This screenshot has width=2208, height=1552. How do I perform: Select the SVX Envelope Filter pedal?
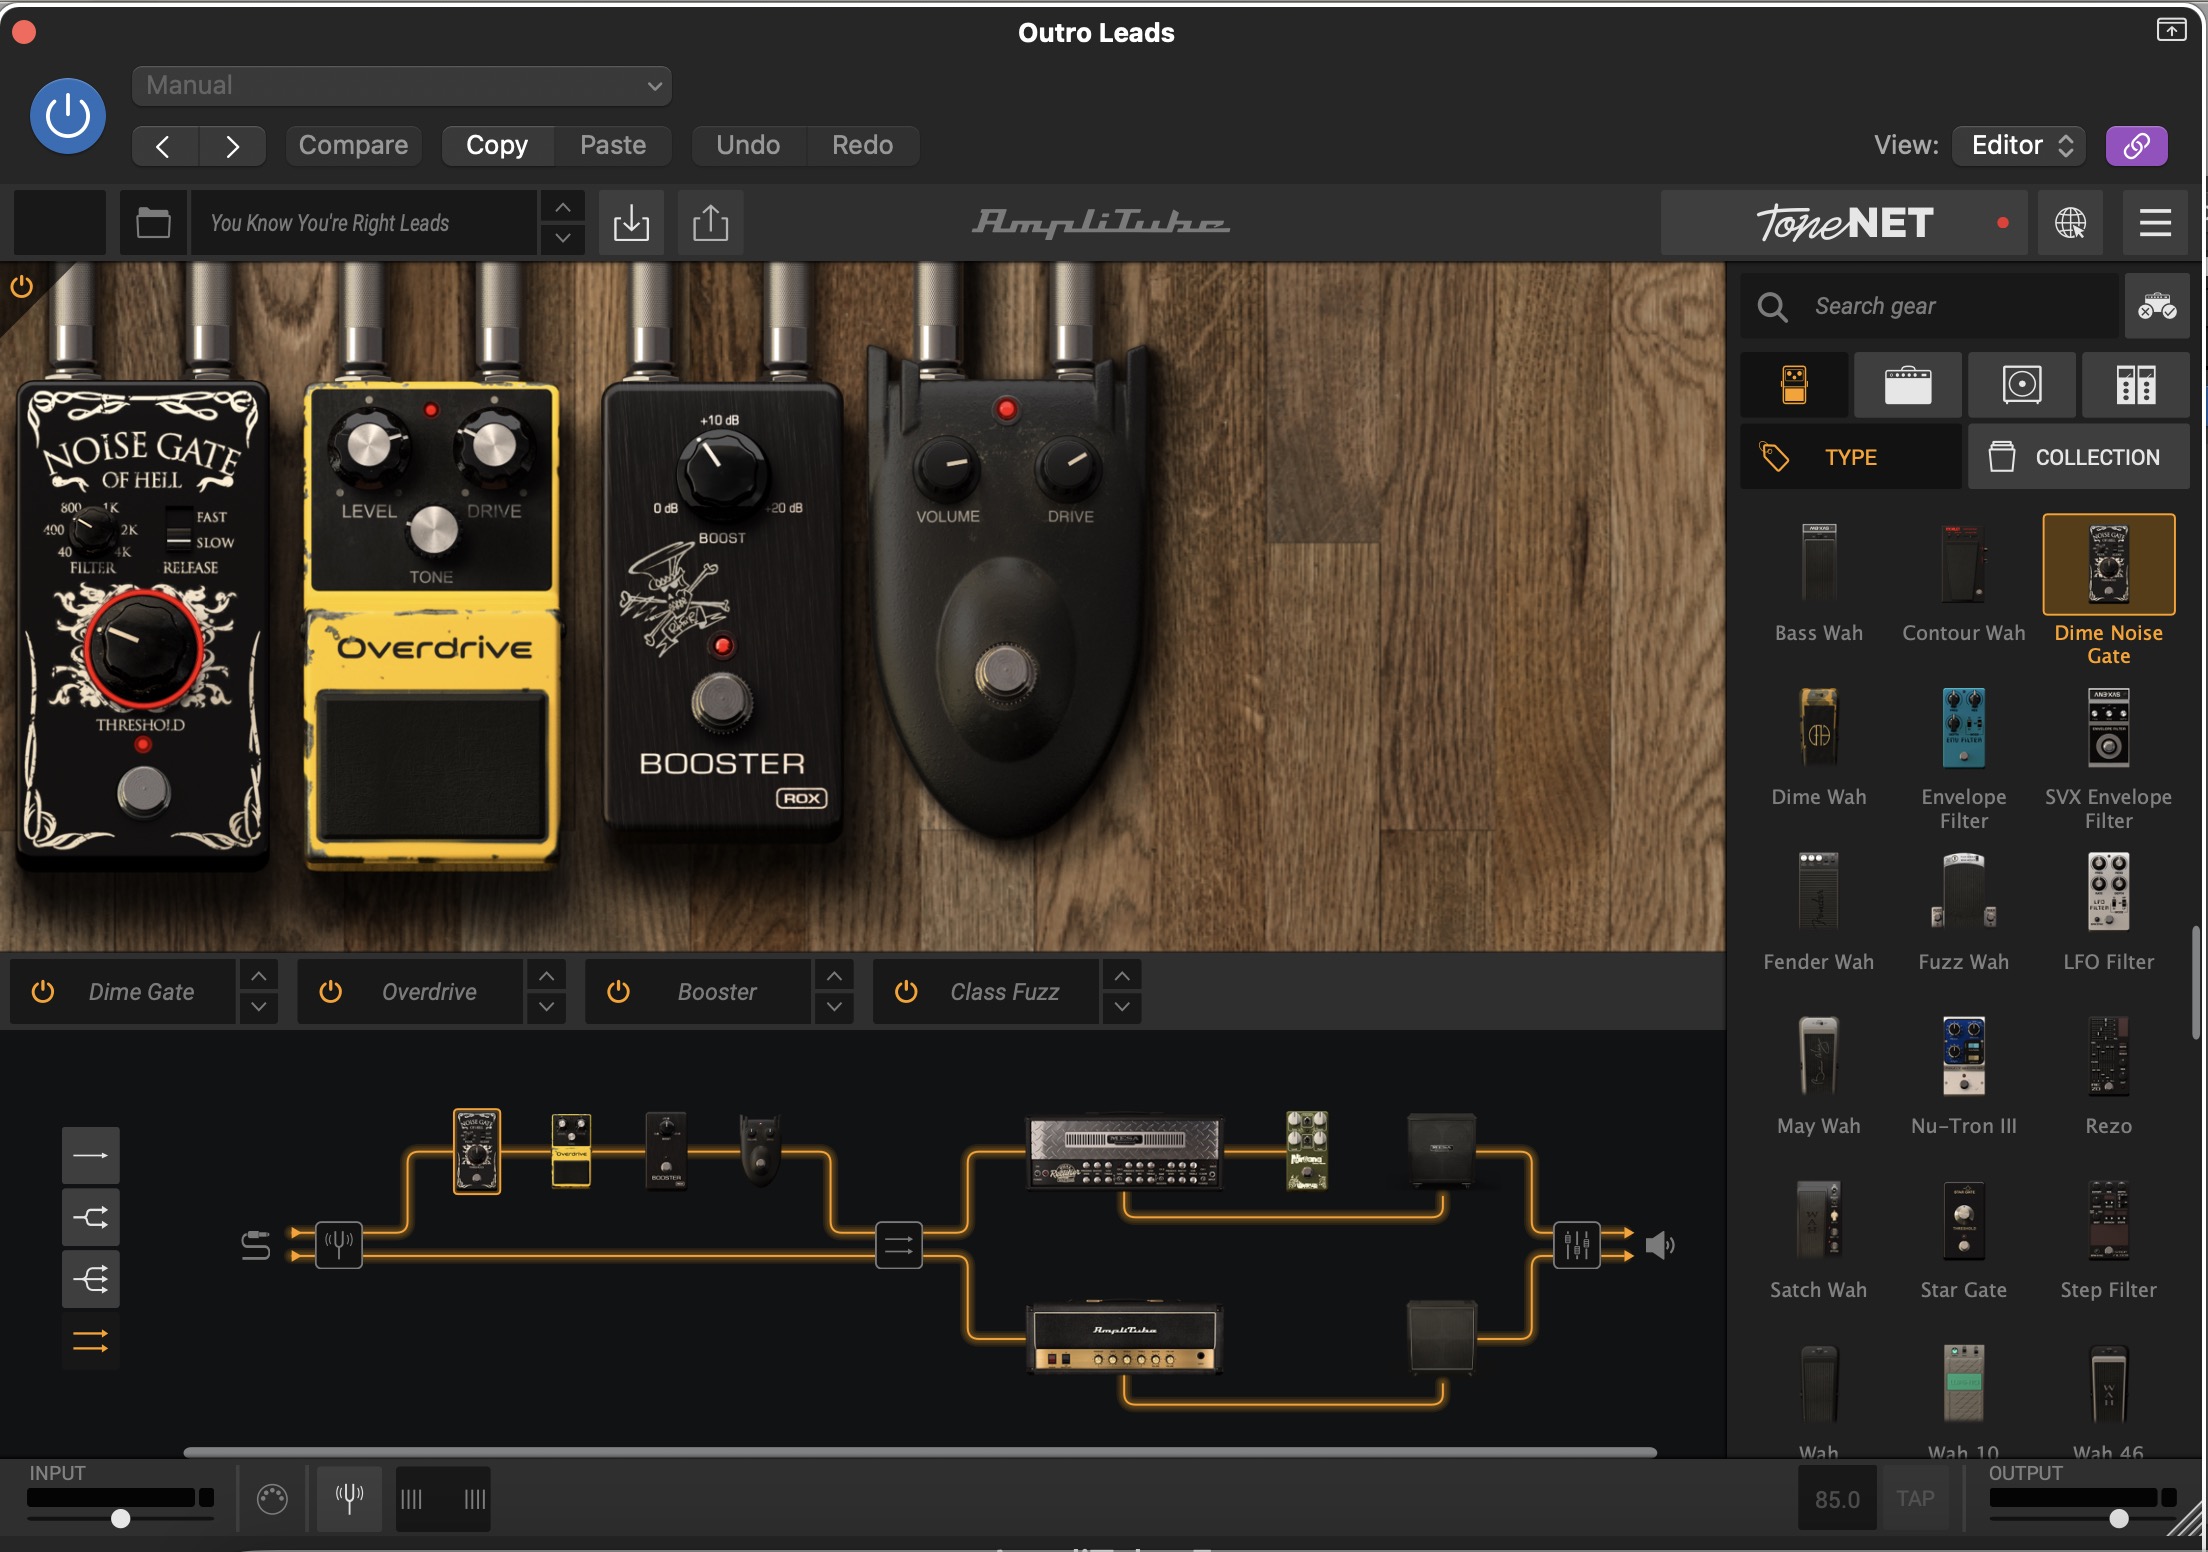(2109, 757)
